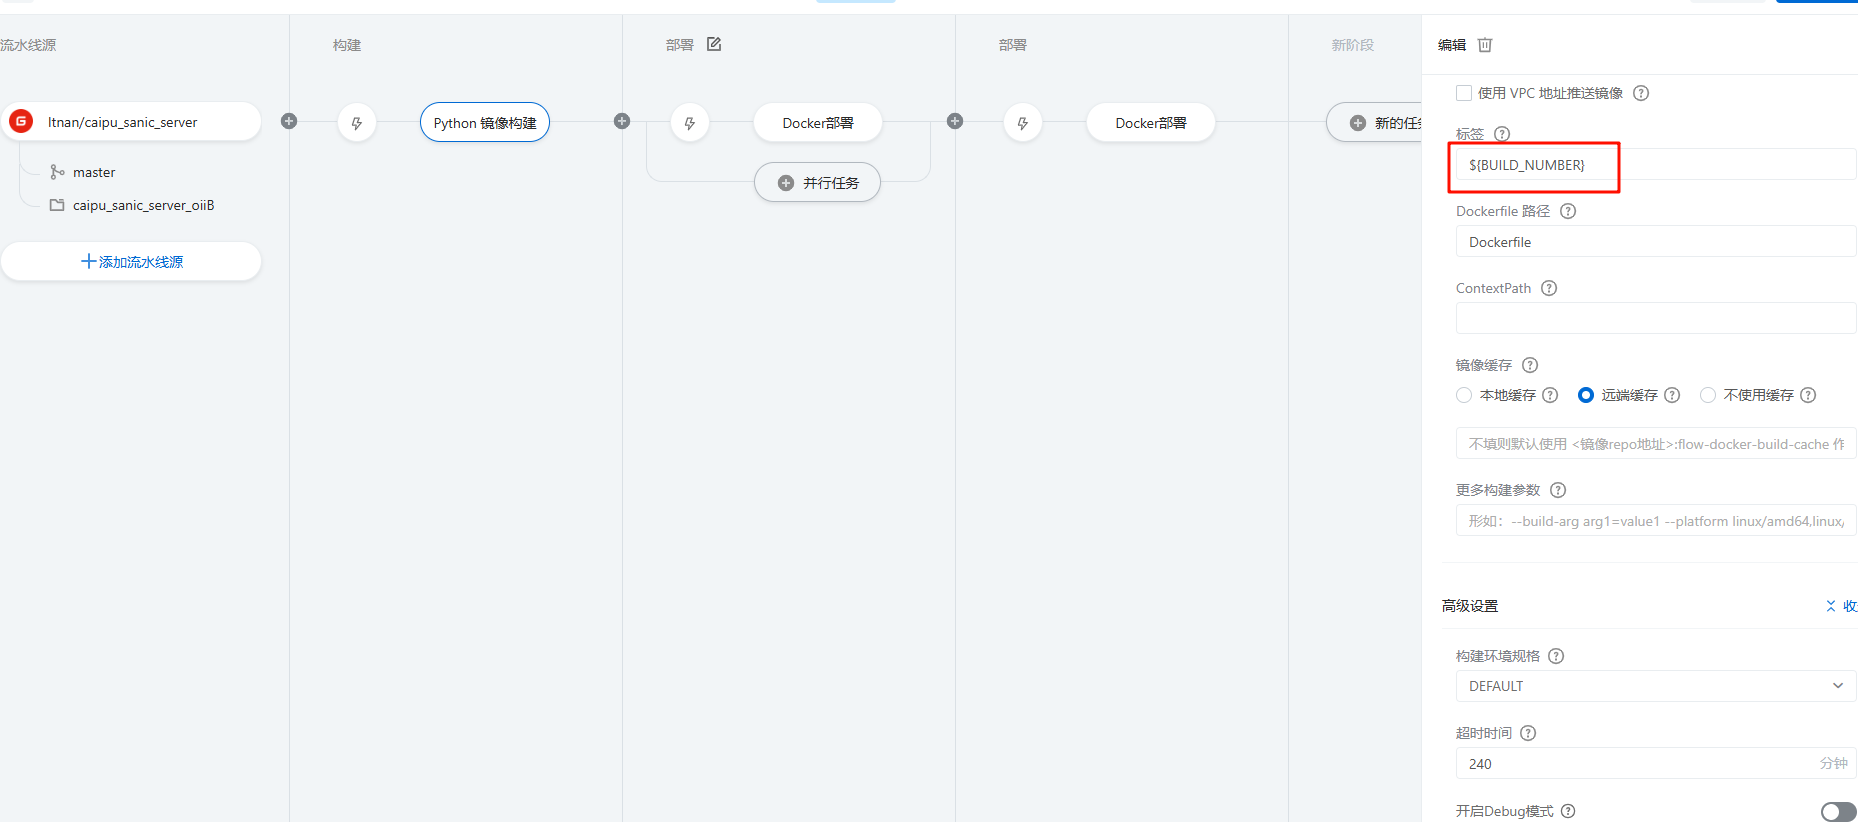
Task: Click the Dockerfile 路径 input field
Action: click(x=1656, y=242)
